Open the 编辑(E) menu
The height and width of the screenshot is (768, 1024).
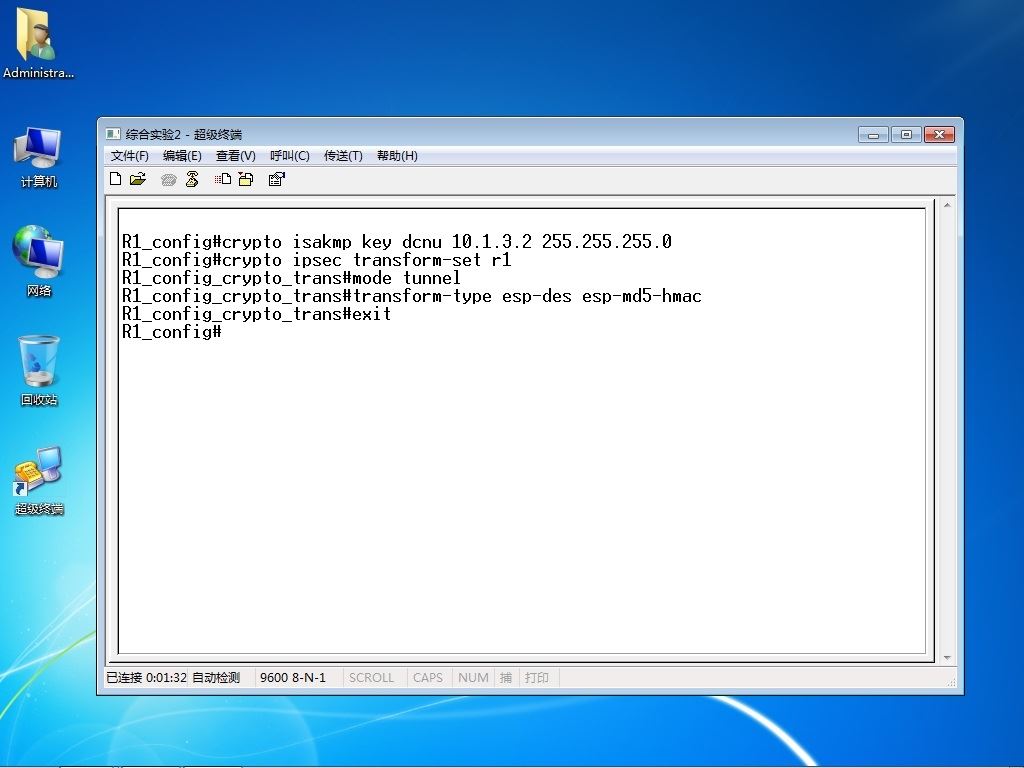[182, 155]
